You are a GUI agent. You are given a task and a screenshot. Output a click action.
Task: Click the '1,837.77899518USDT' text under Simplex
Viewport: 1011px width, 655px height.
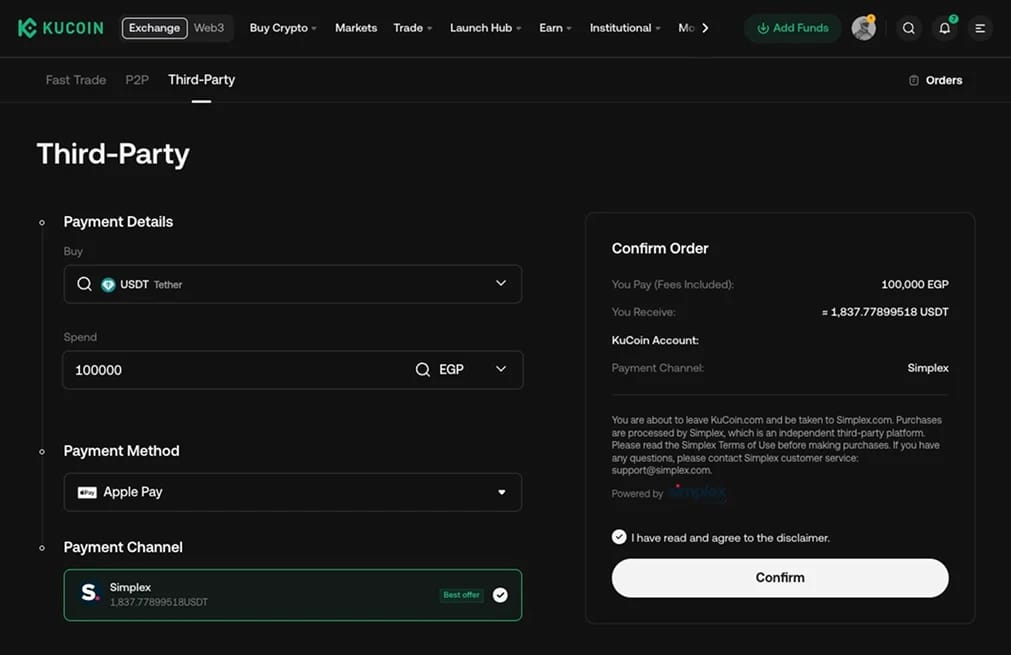(x=159, y=602)
